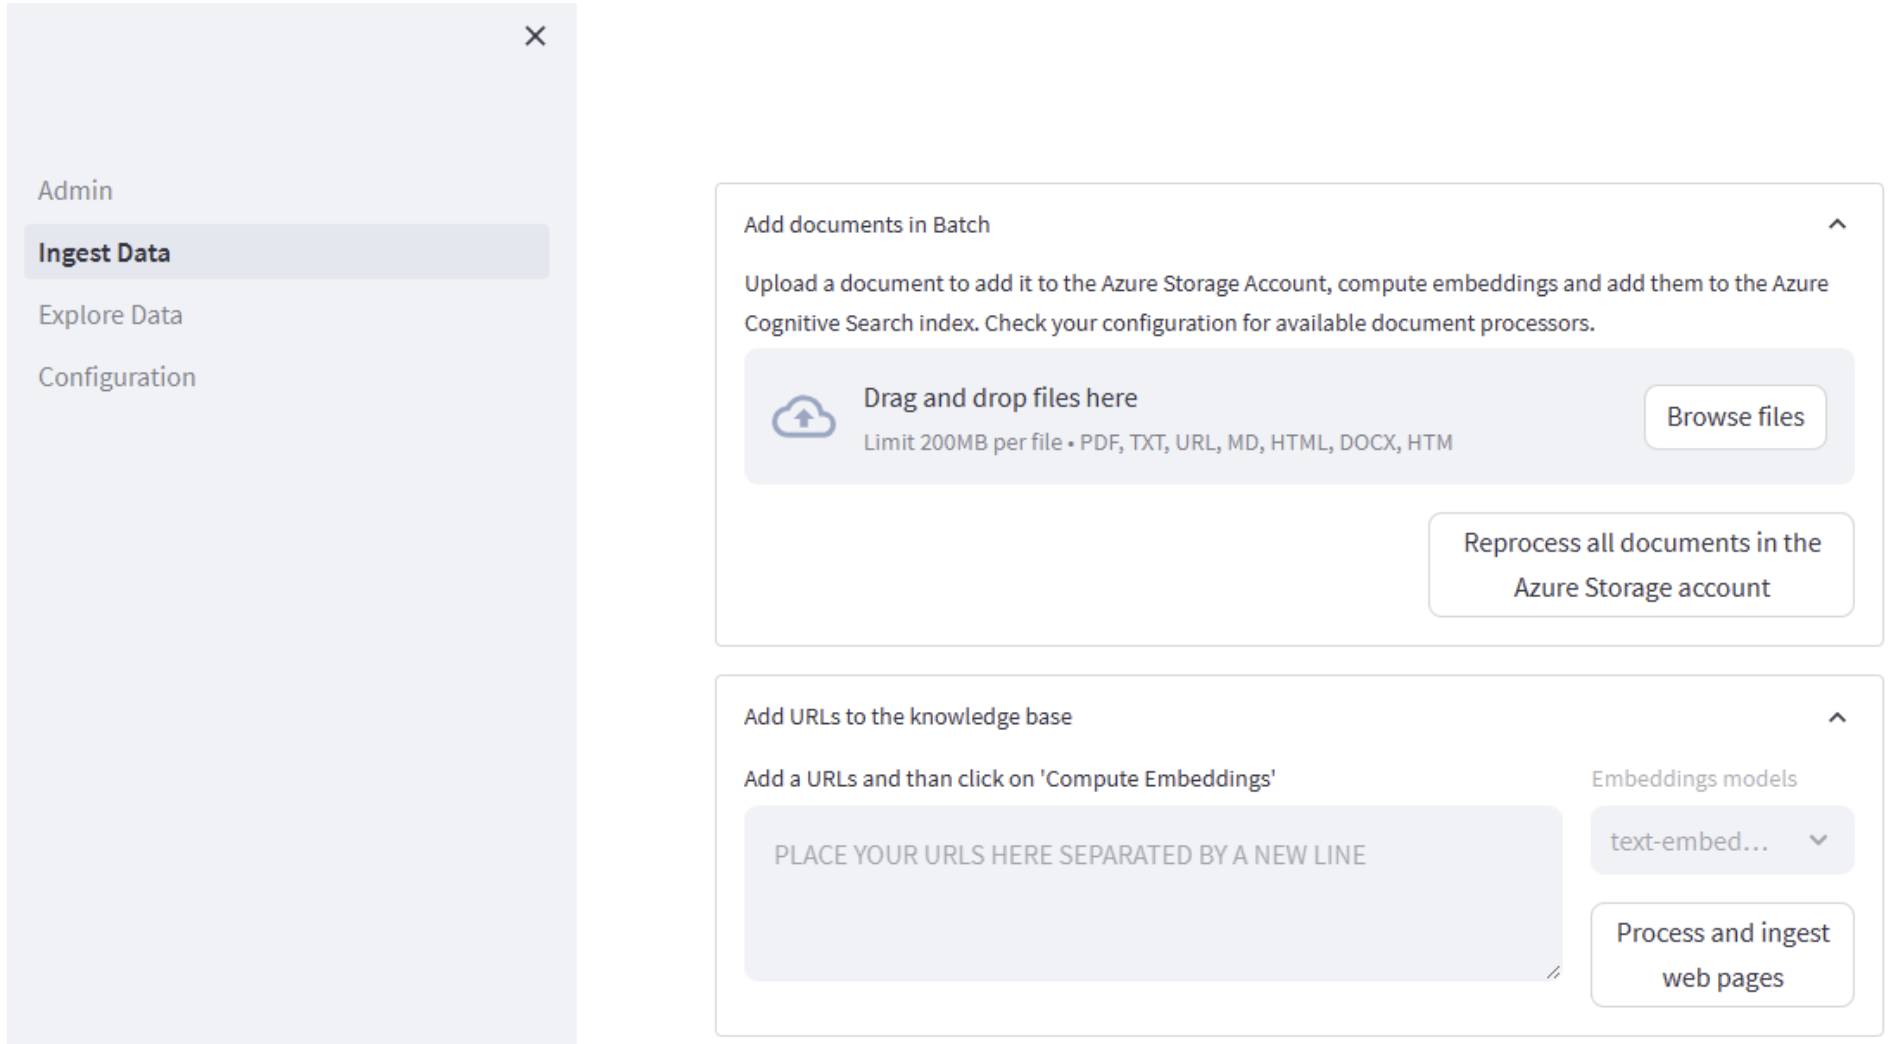Open the Admin page
Screen dimensions: 1903x1044
[75, 191]
